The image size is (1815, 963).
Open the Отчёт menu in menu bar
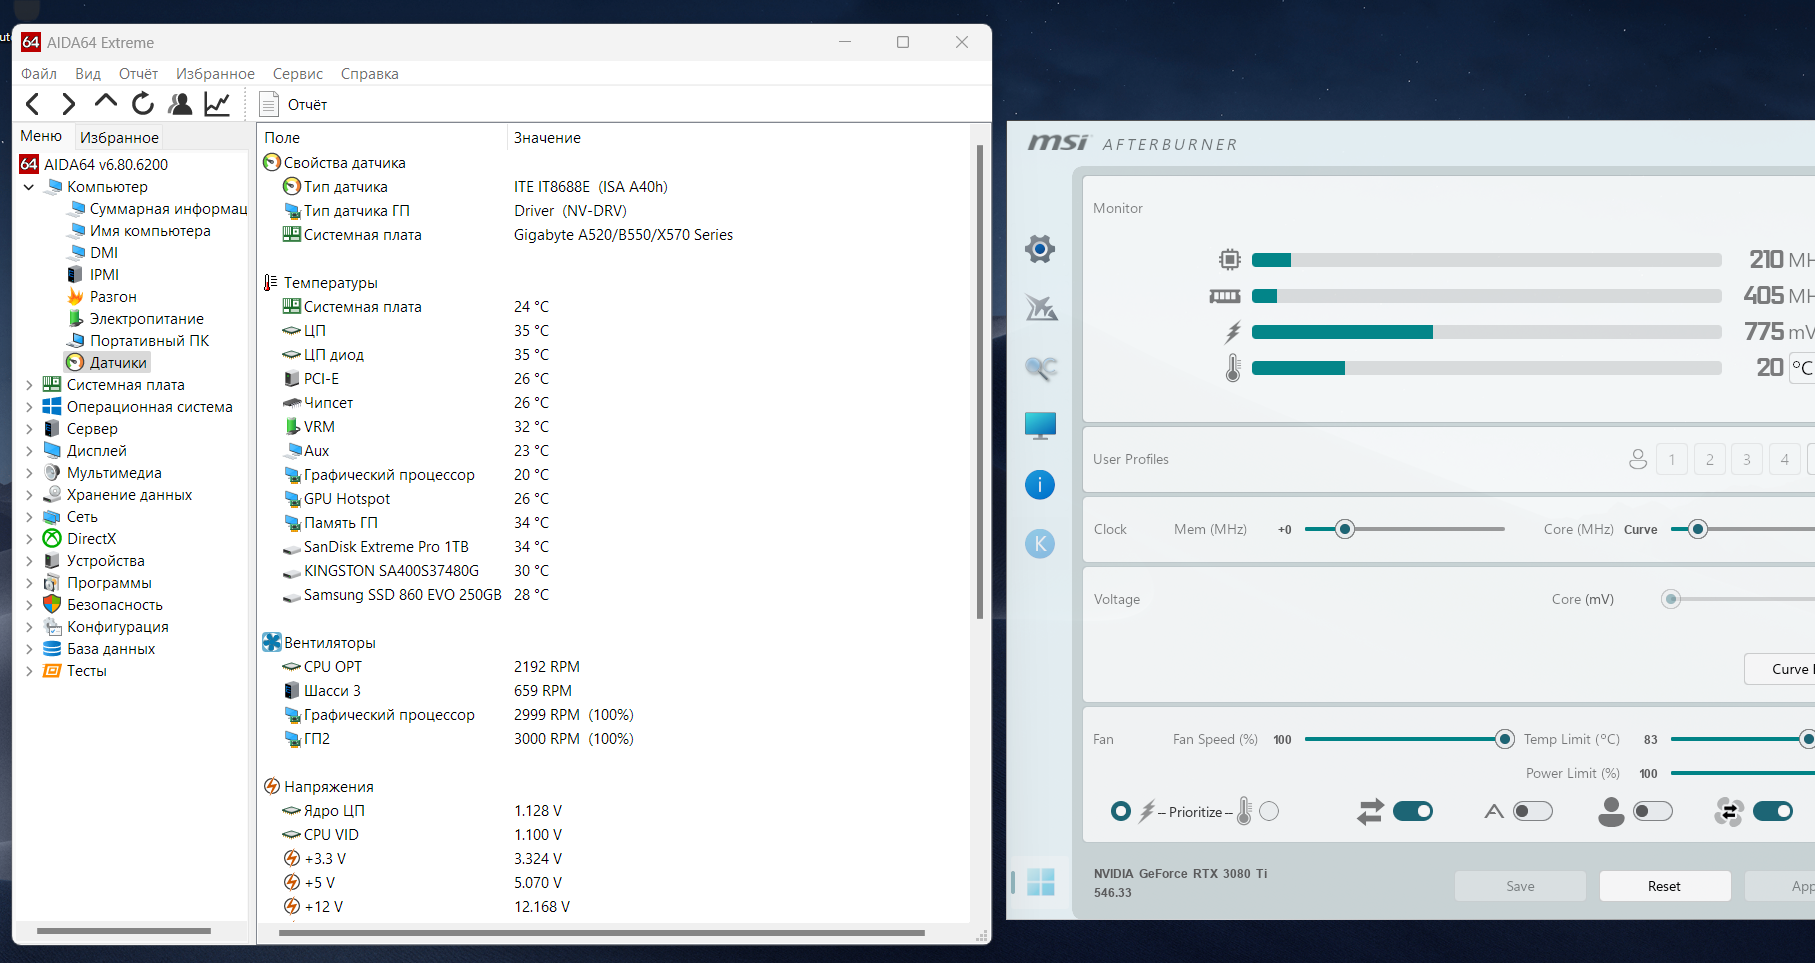tap(138, 74)
